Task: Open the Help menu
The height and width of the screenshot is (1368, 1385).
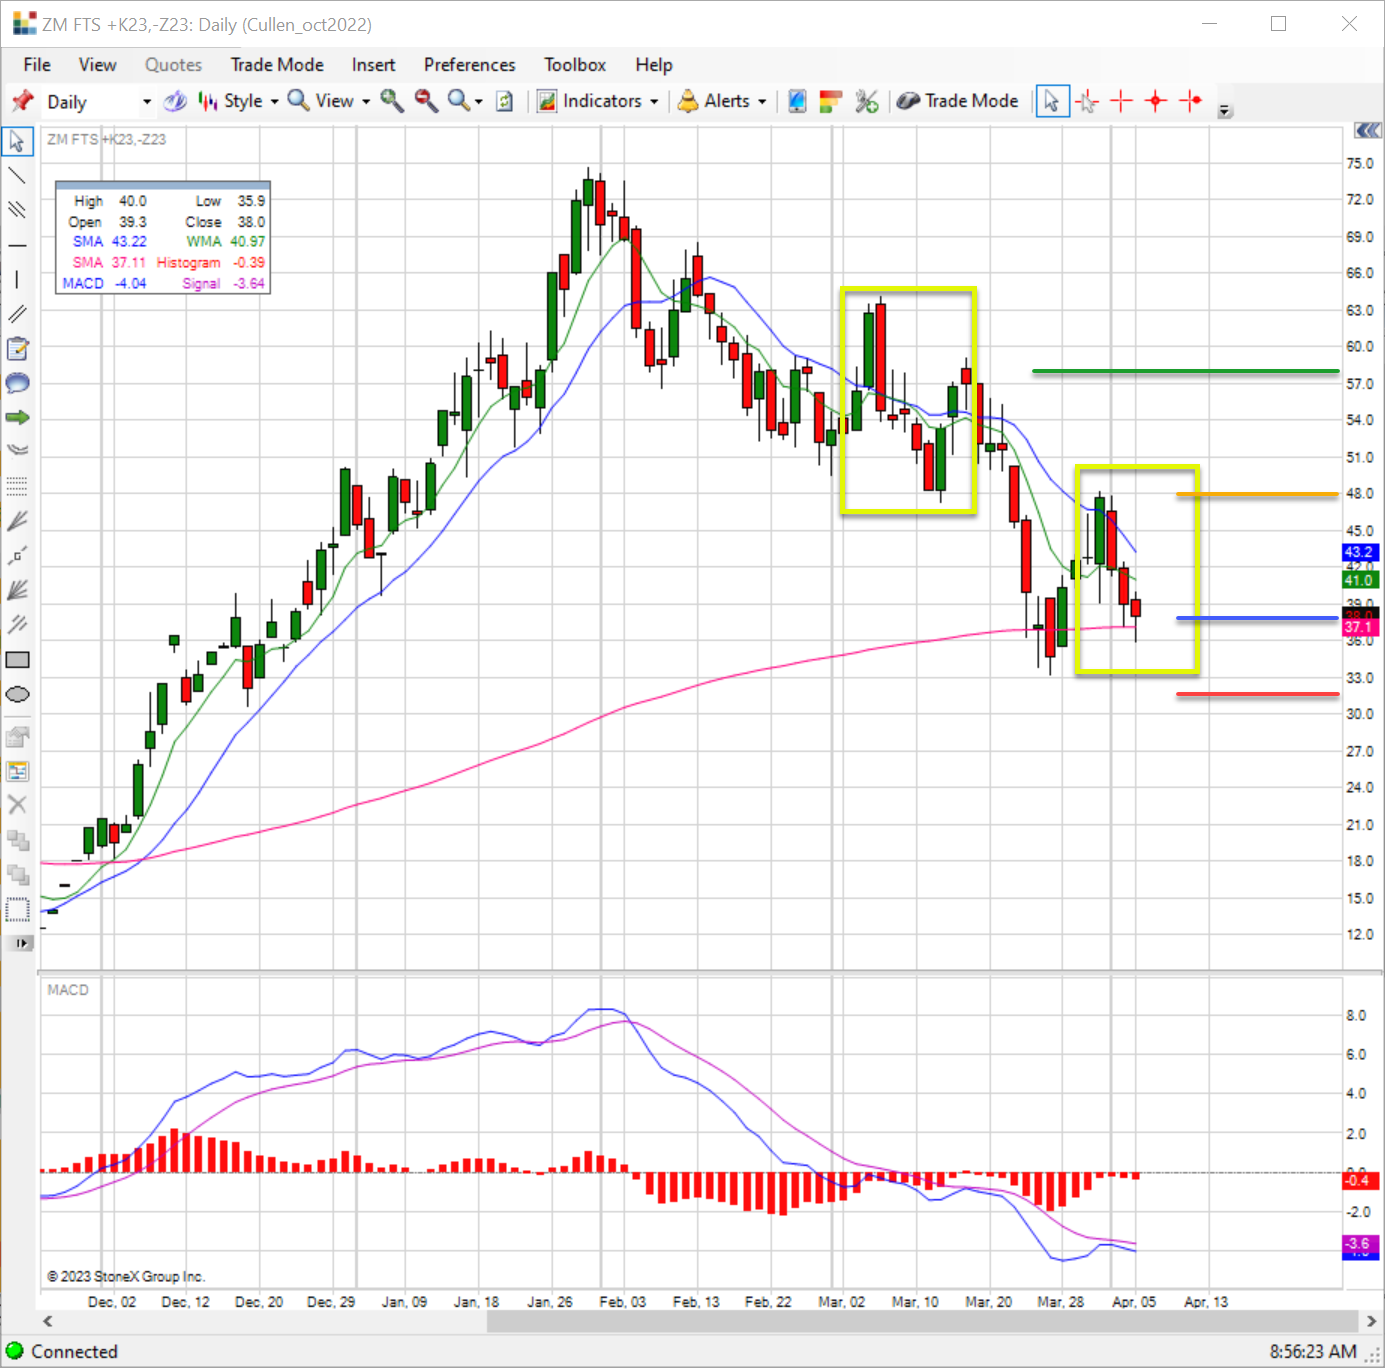Action: click(654, 65)
